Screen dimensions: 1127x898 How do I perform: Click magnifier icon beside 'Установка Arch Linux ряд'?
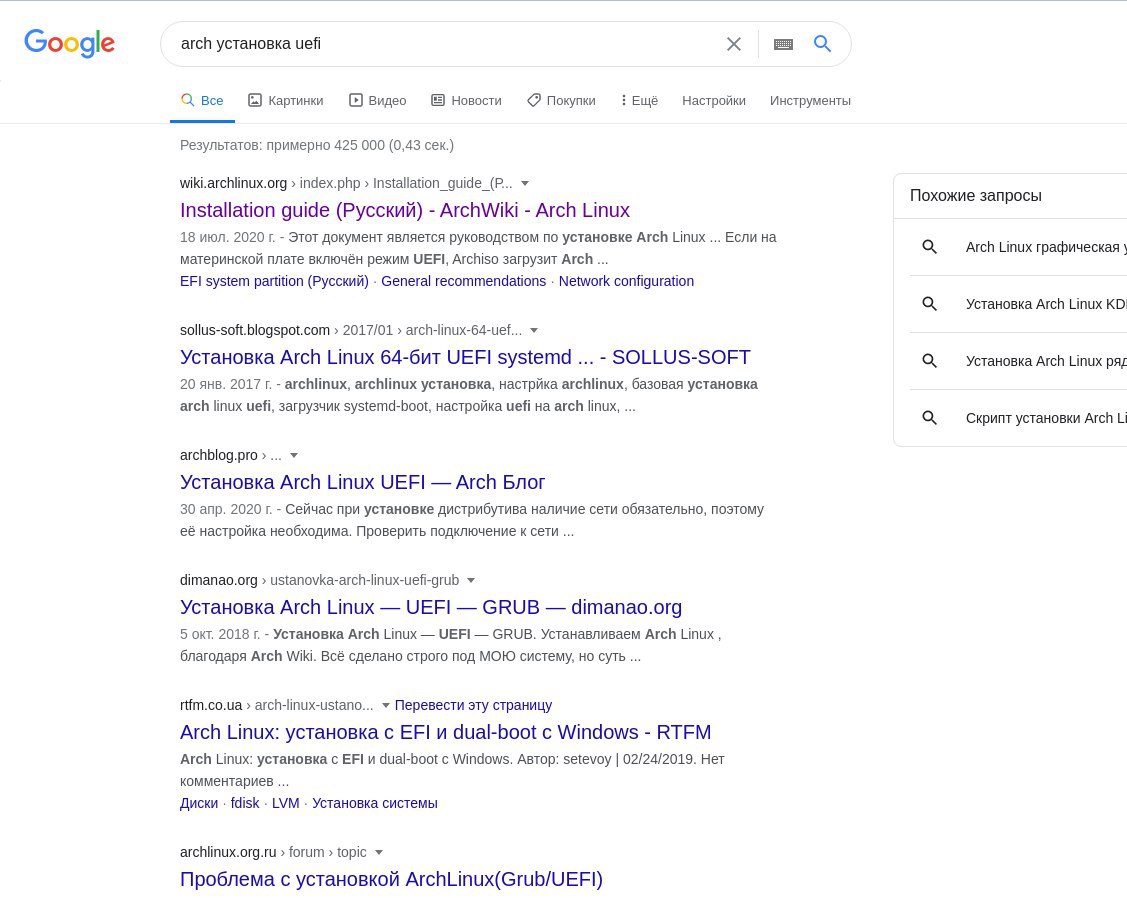pyautogui.click(x=929, y=360)
